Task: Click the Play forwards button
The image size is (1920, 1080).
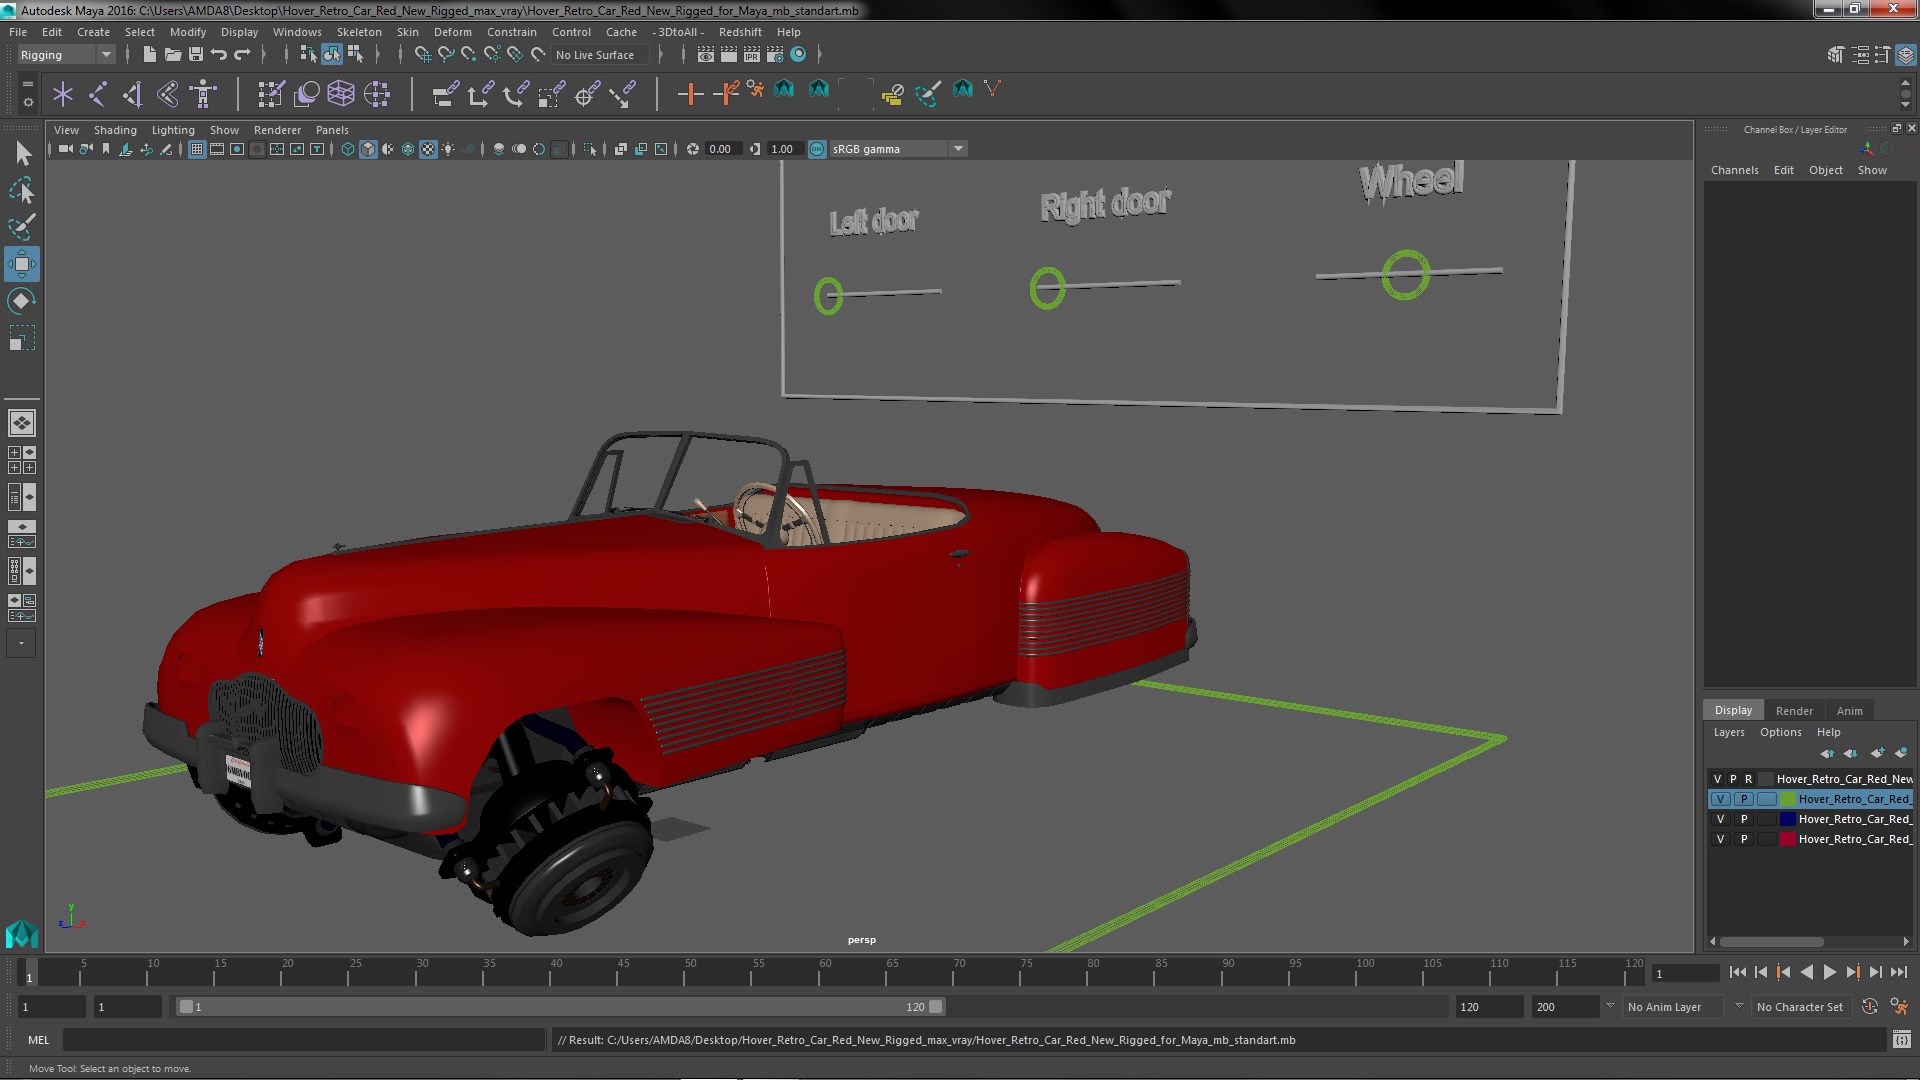Action: tap(1829, 972)
